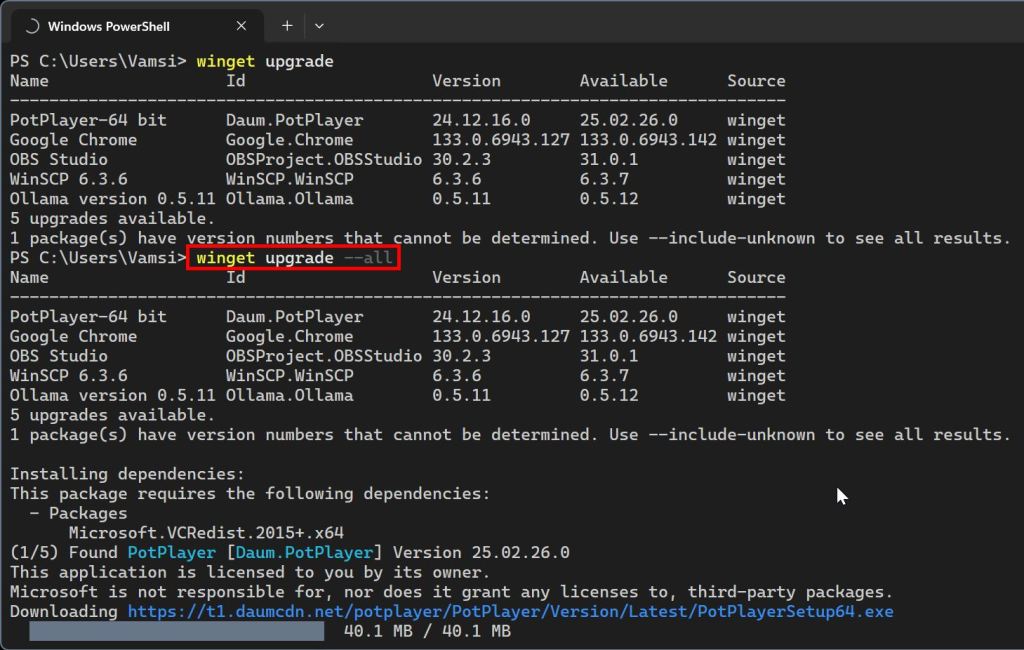Click available version '25.02.26.0' in first table
Viewport: 1024px width, 650px height.
tap(628, 120)
